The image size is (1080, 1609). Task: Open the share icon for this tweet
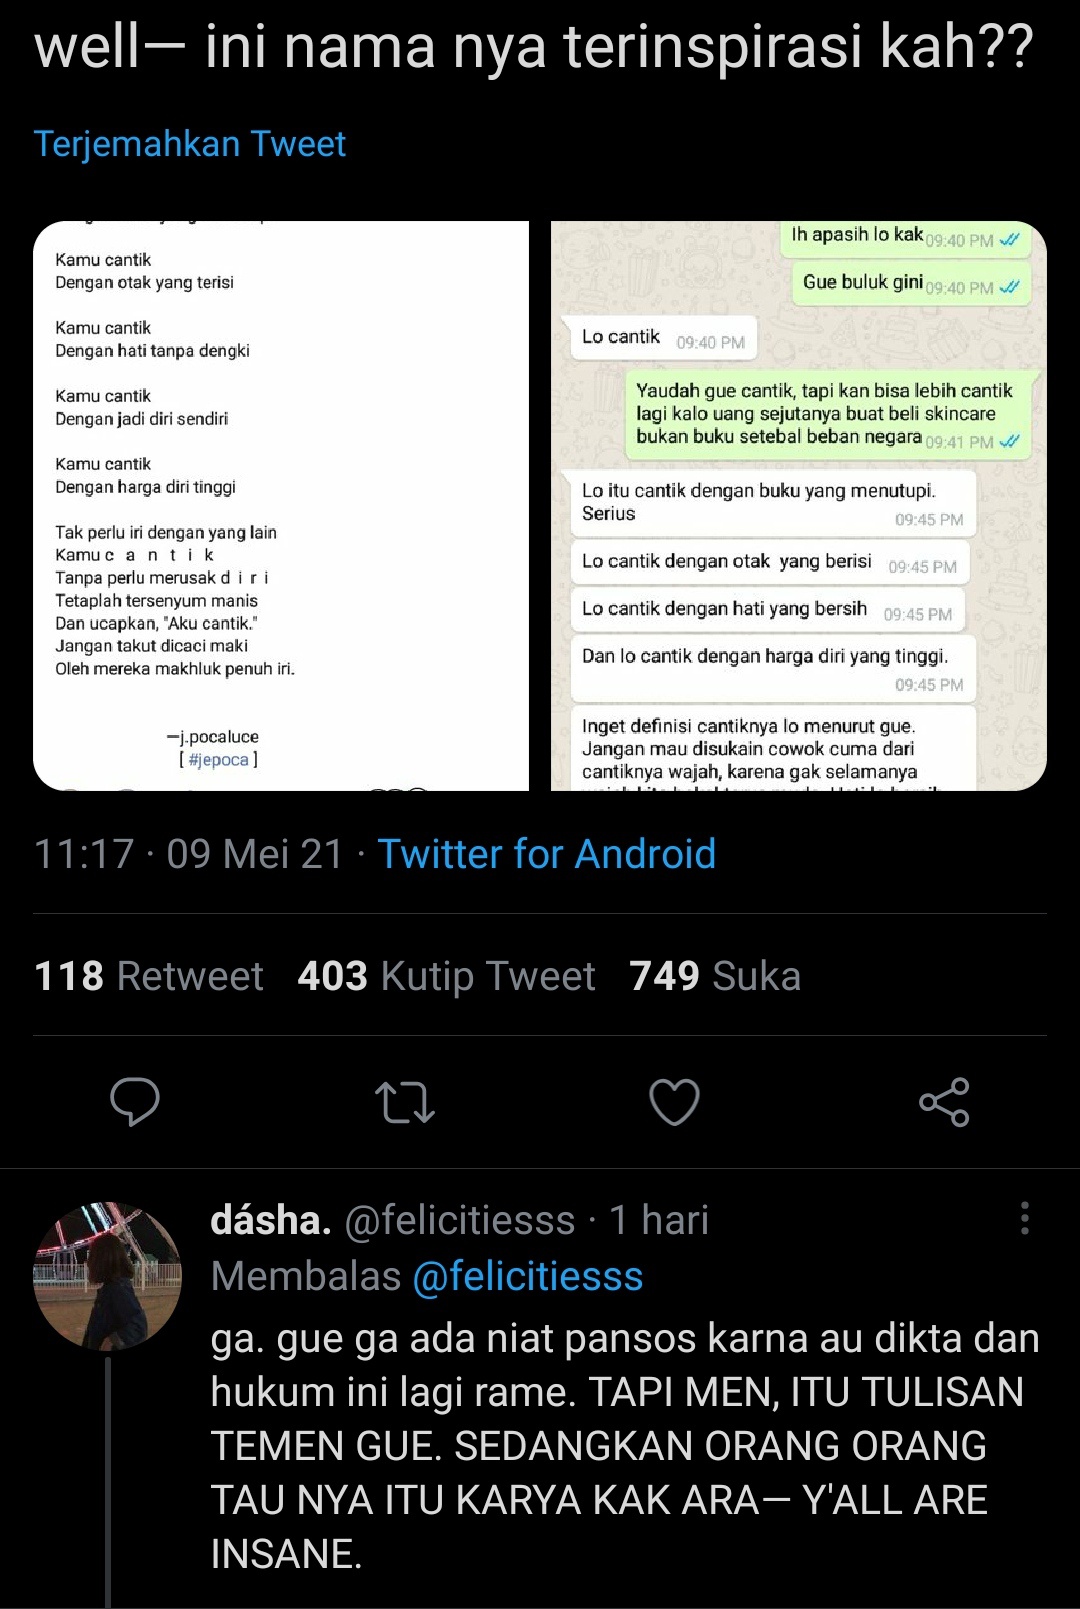(x=944, y=1102)
